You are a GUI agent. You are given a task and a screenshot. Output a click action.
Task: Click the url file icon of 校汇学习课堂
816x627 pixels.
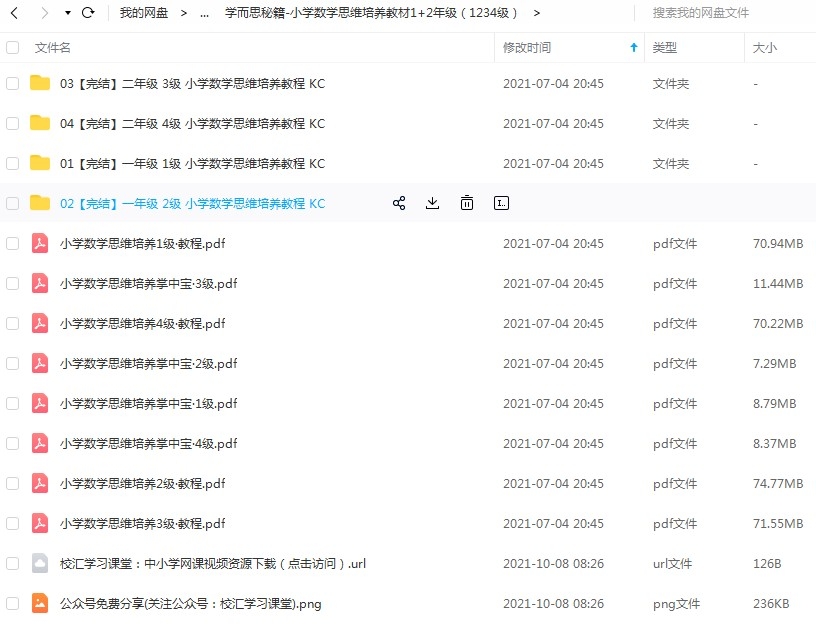click(x=40, y=563)
